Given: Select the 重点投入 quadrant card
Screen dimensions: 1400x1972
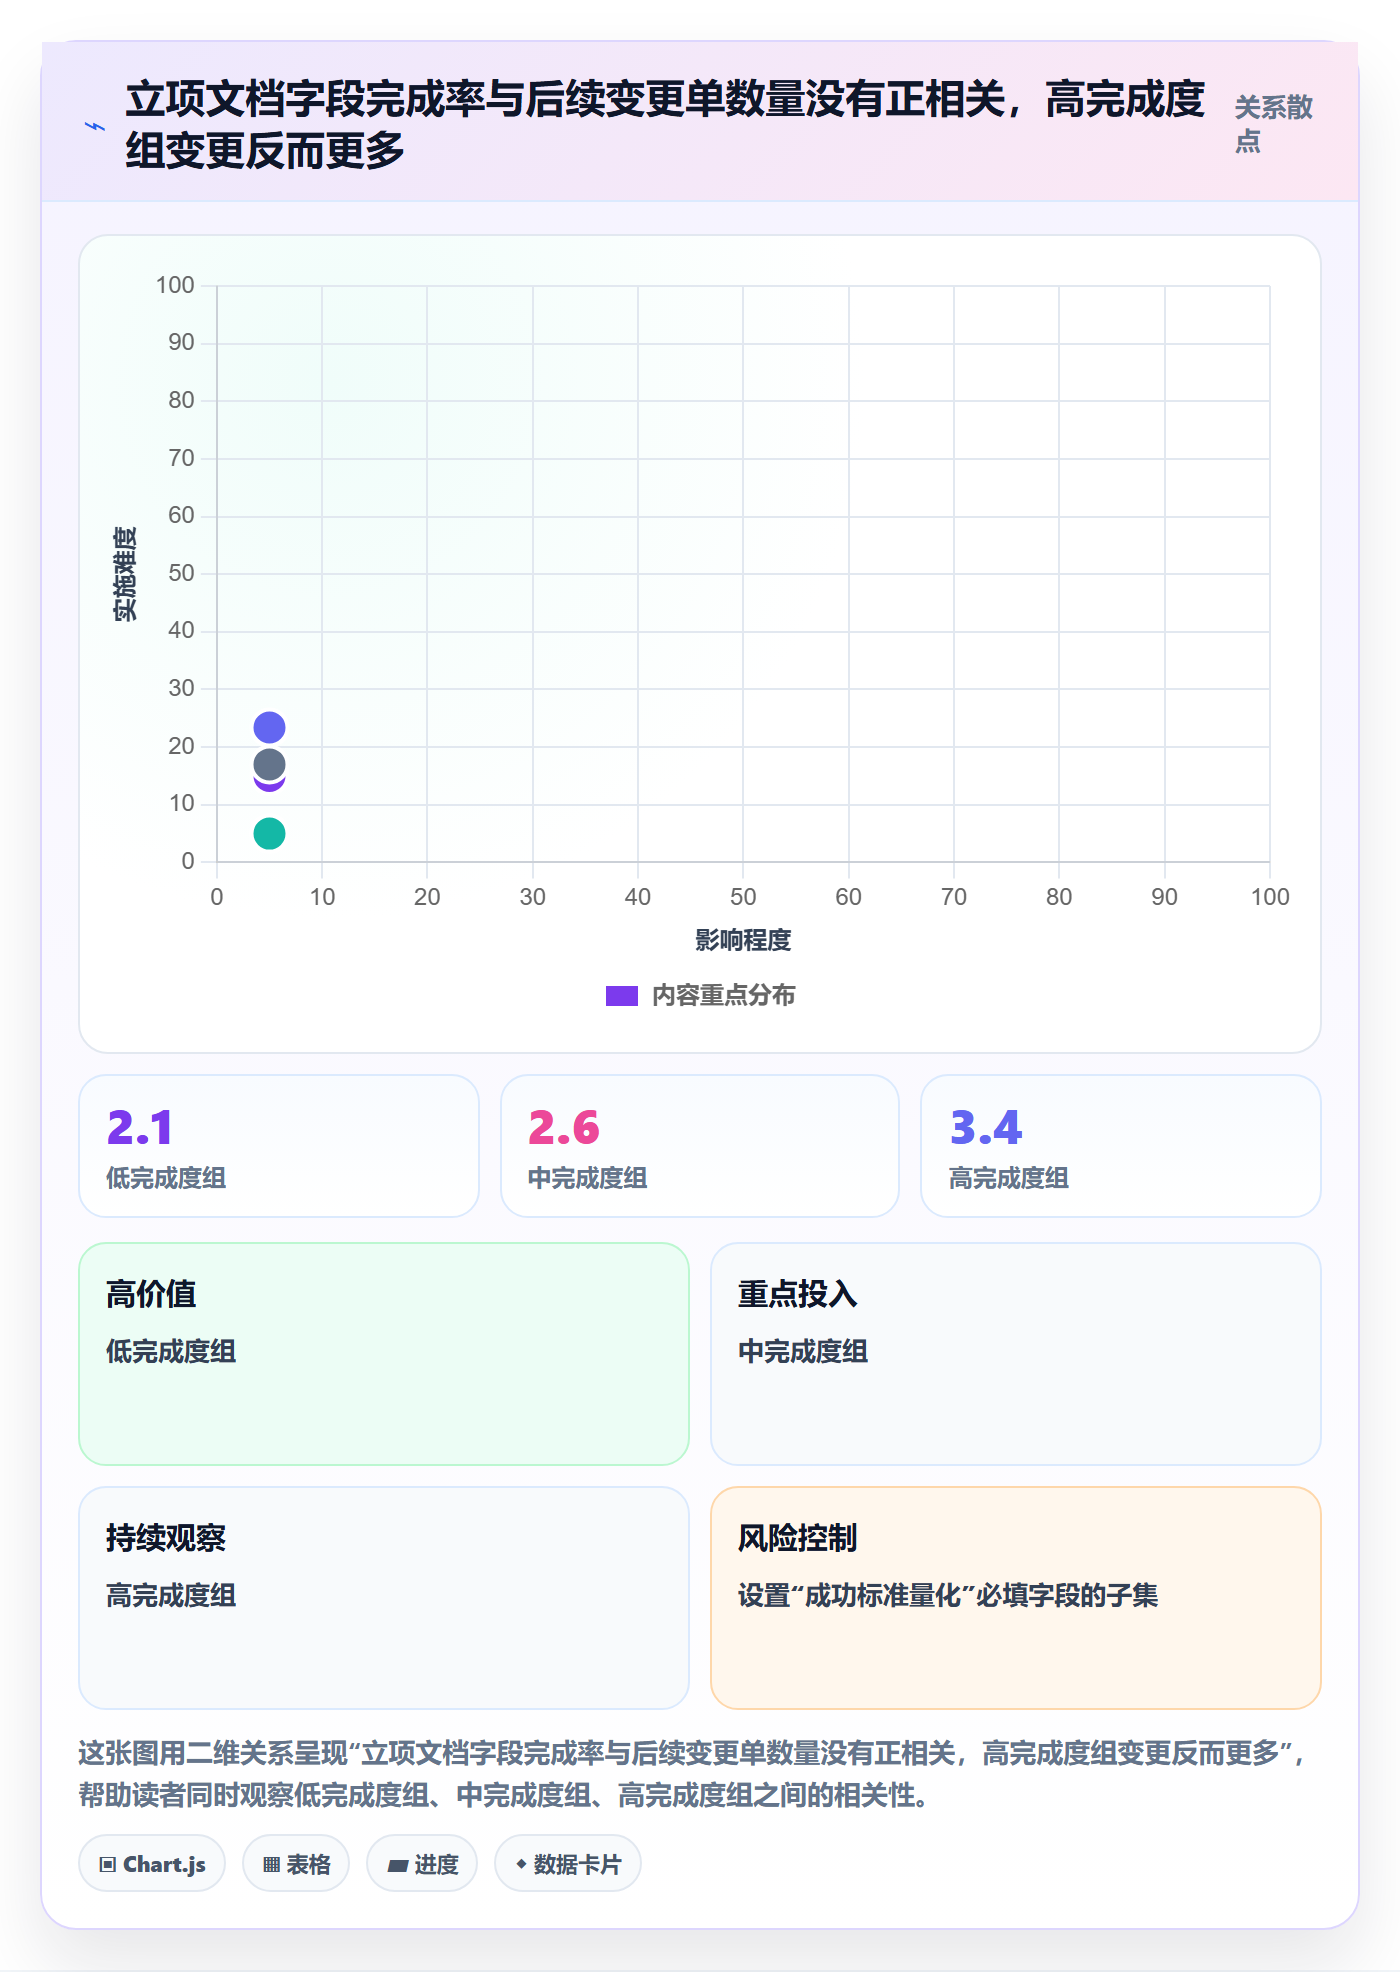Looking at the screenshot, I should (x=1016, y=1354).
